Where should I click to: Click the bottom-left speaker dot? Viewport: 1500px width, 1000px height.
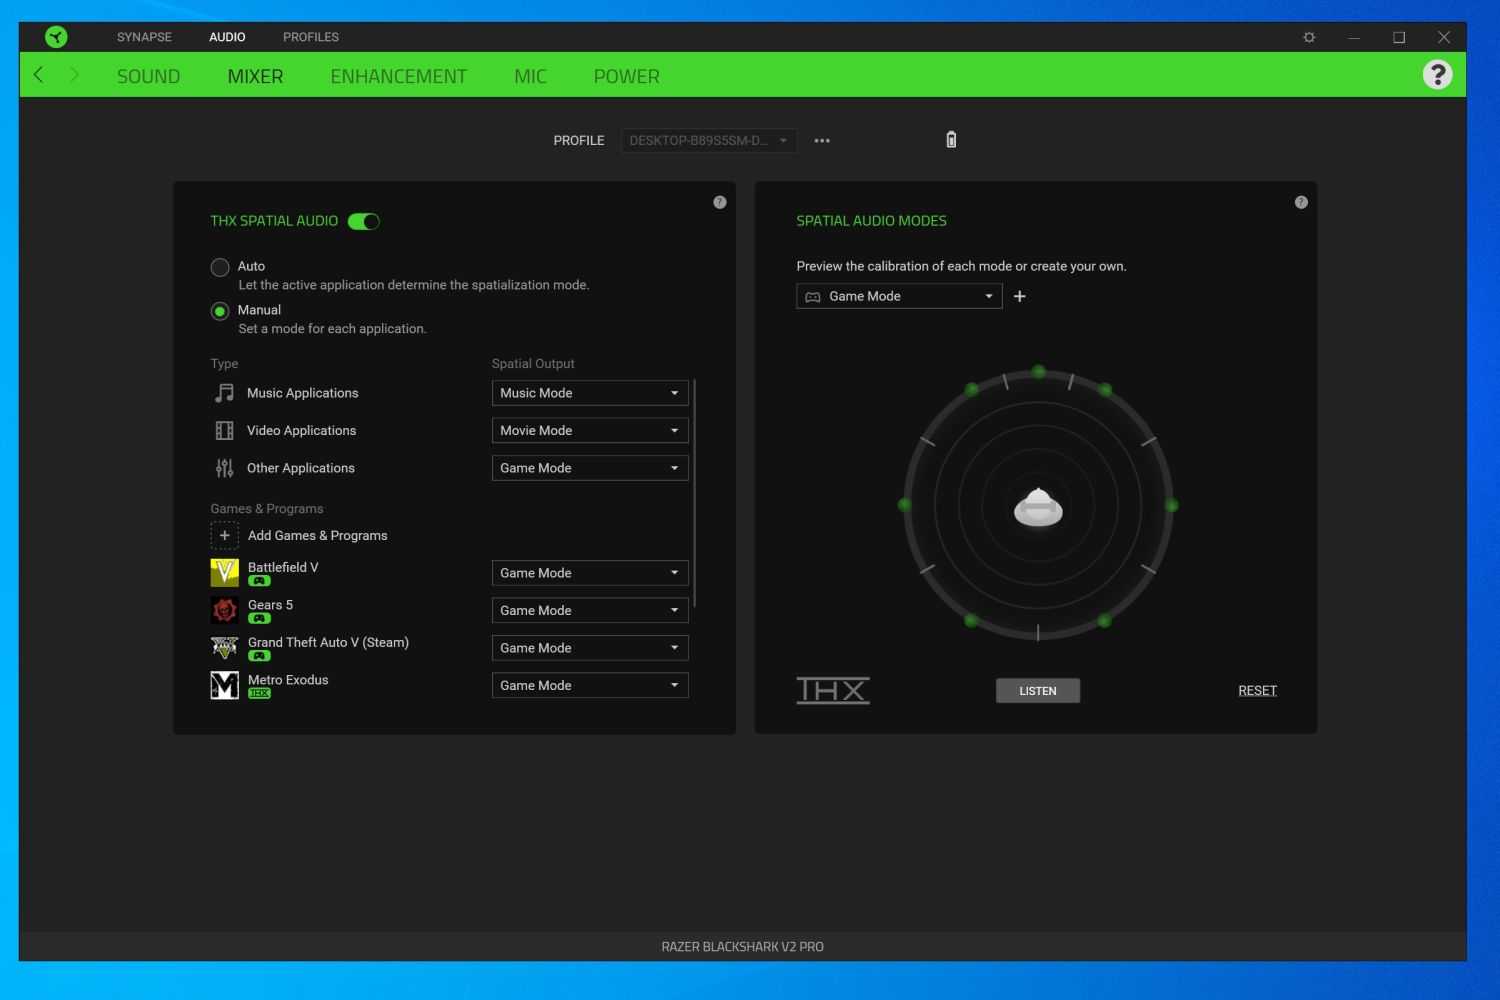[971, 621]
